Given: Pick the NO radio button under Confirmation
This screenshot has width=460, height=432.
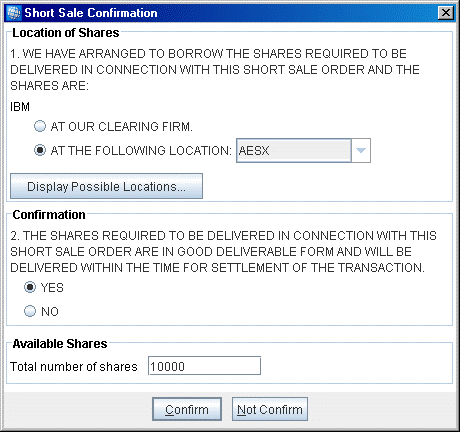Looking at the screenshot, I should (30, 311).
